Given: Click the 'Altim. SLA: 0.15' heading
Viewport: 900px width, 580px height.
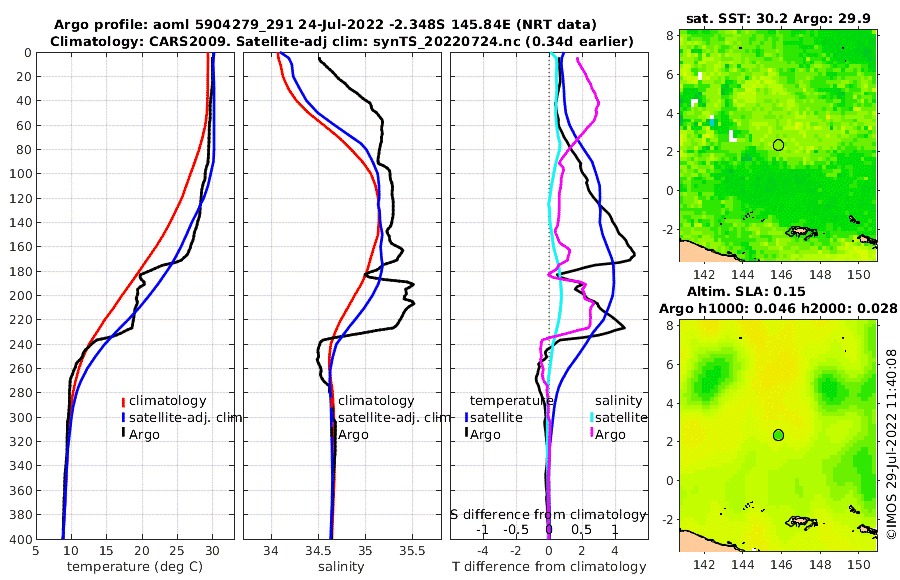Looking at the screenshot, I should click(746, 291).
